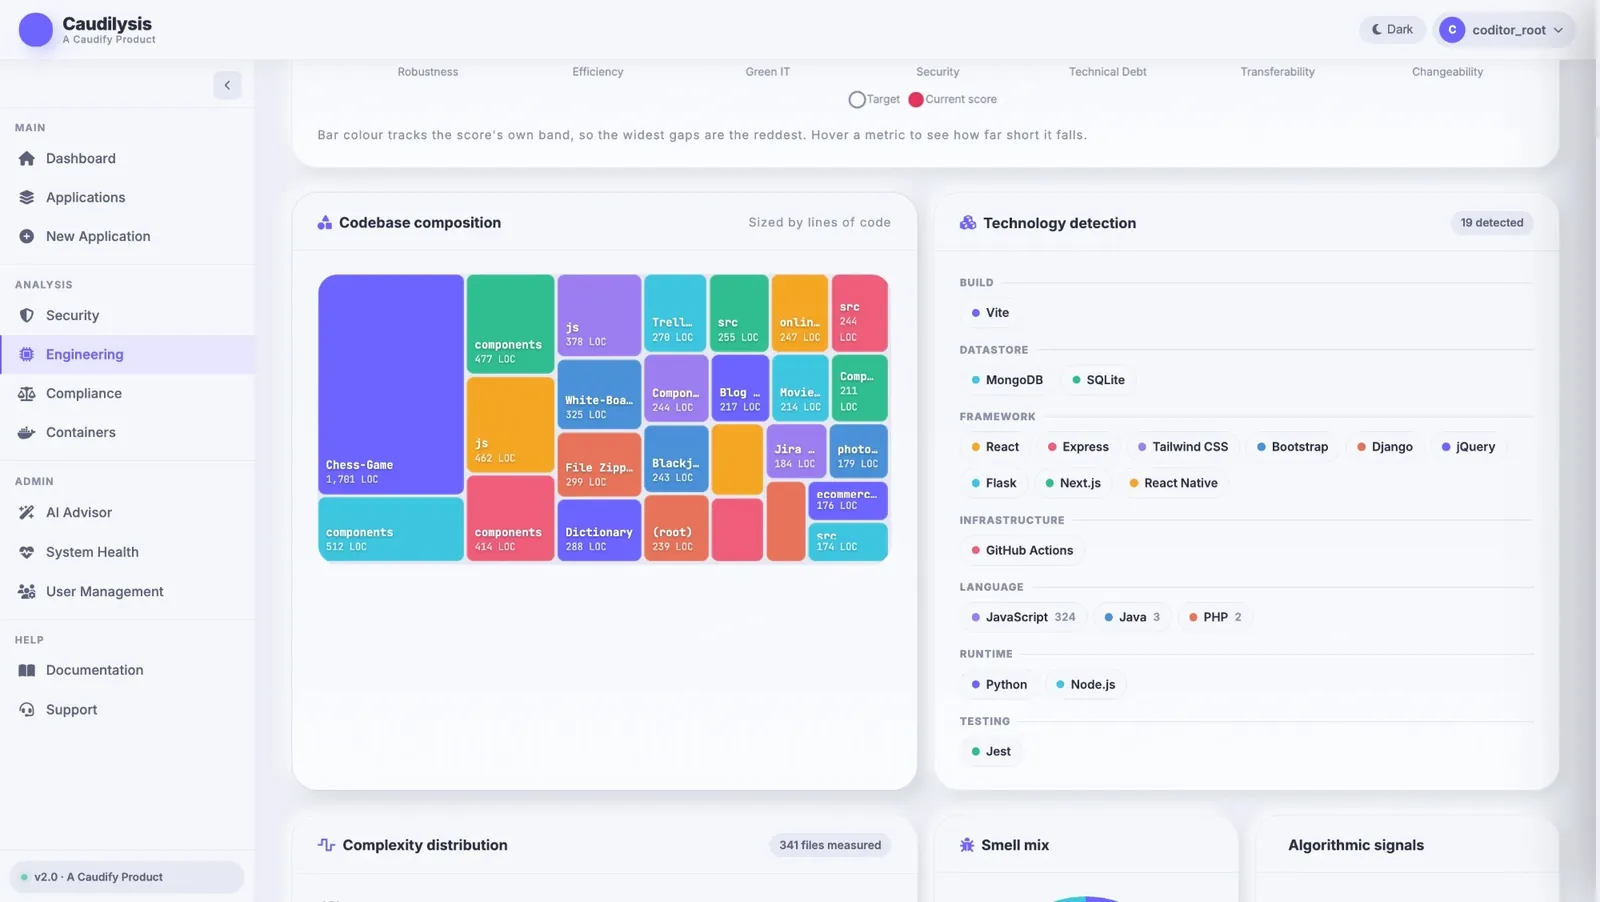Click the Next.js framework chip
1600x902 pixels.
(x=1072, y=483)
